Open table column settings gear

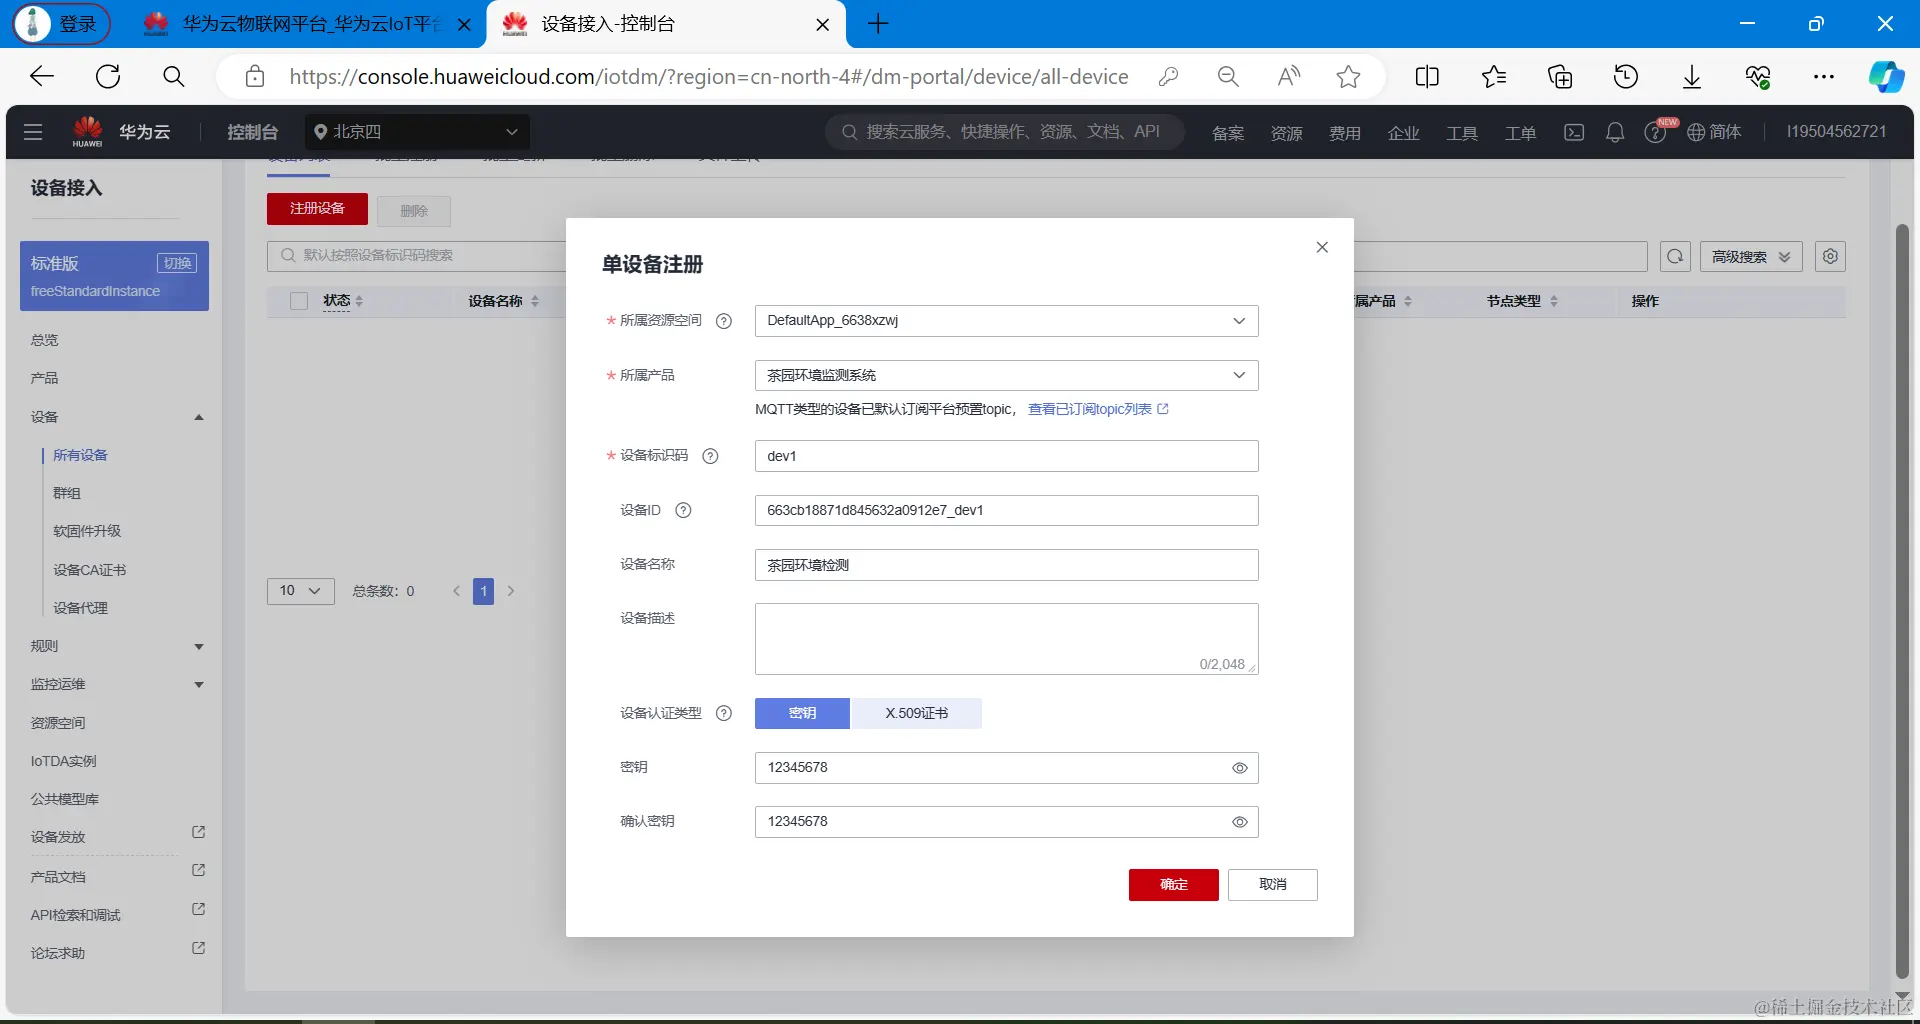[1830, 257]
